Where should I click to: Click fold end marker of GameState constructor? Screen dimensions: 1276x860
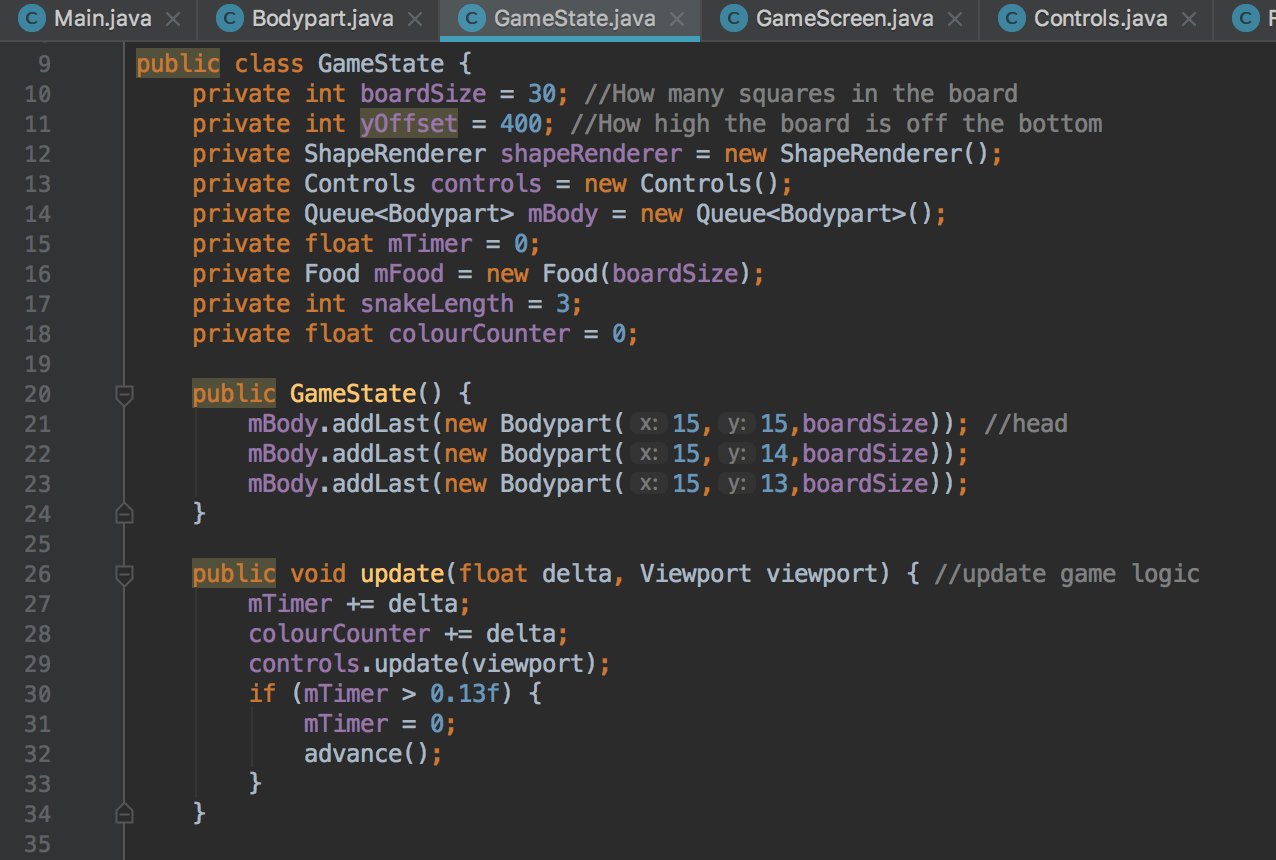(124, 514)
